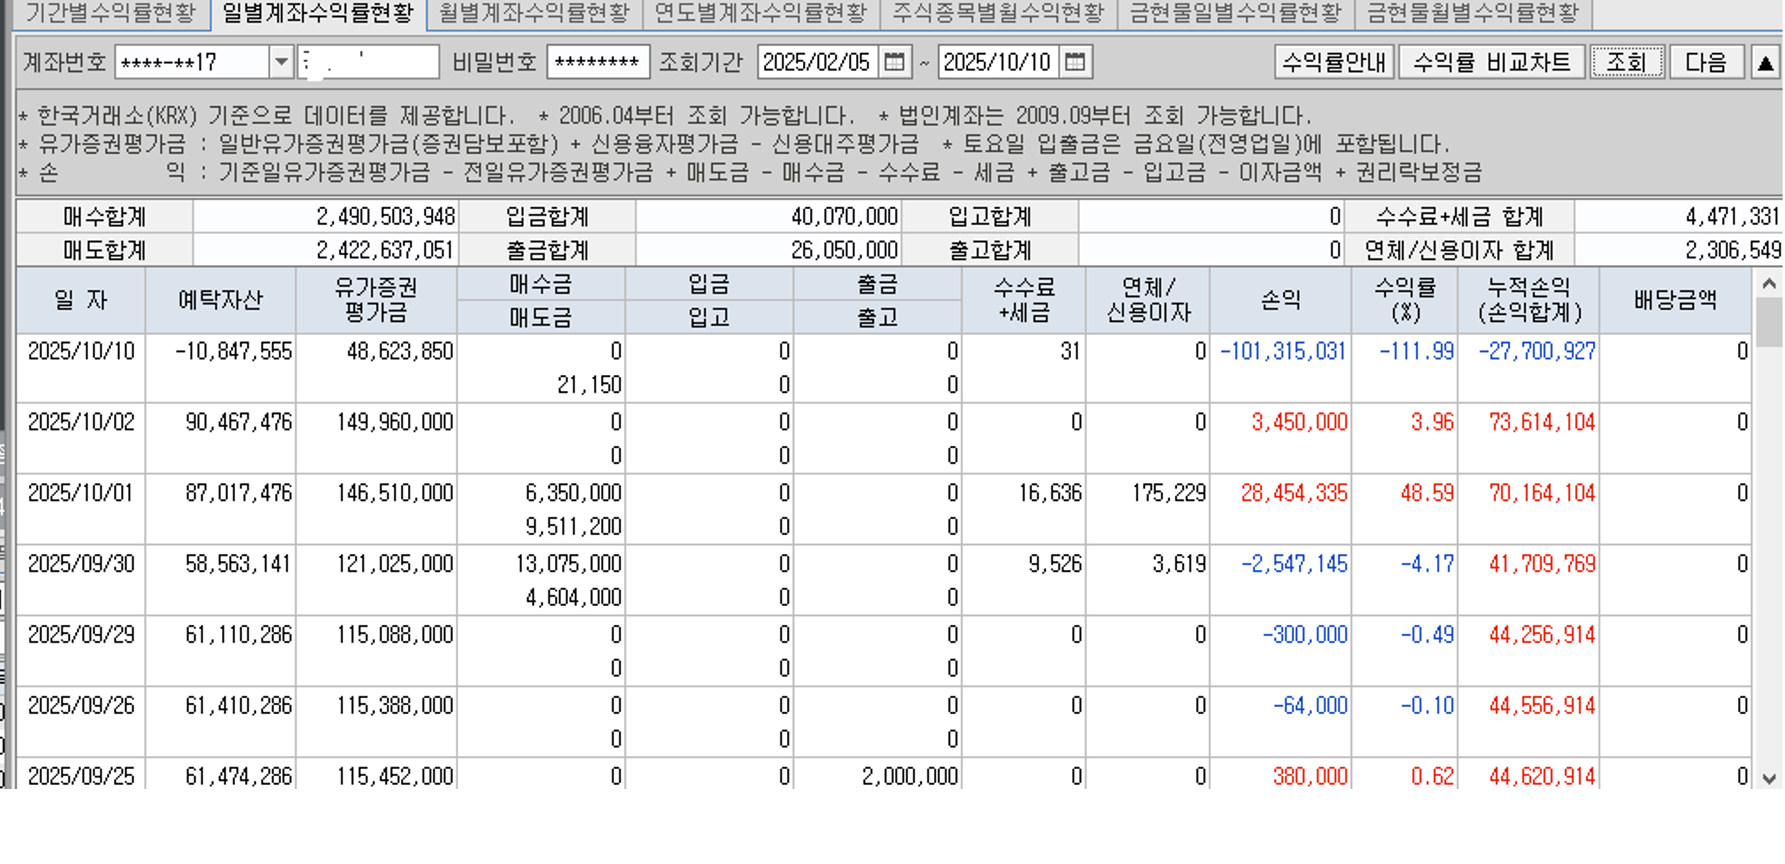Screen dimensions: 1785x864
Task: Click the 배당금액 column header
Action: pyautogui.click(x=1675, y=300)
